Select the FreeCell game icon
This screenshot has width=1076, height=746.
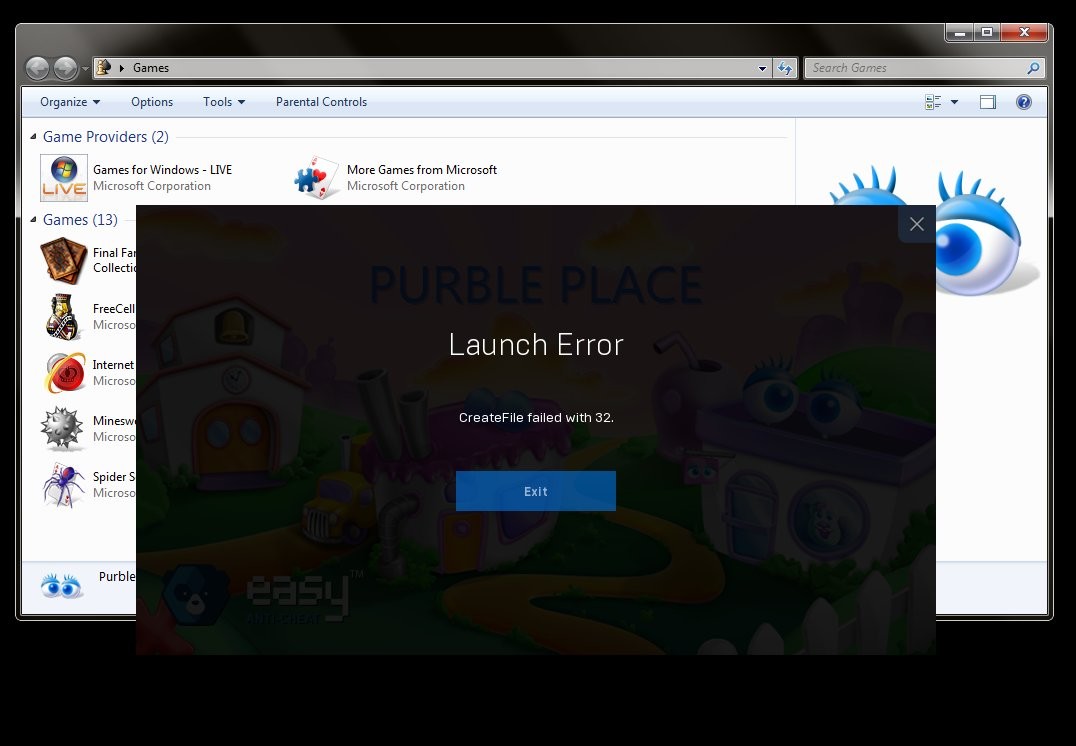(x=63, y=317)
